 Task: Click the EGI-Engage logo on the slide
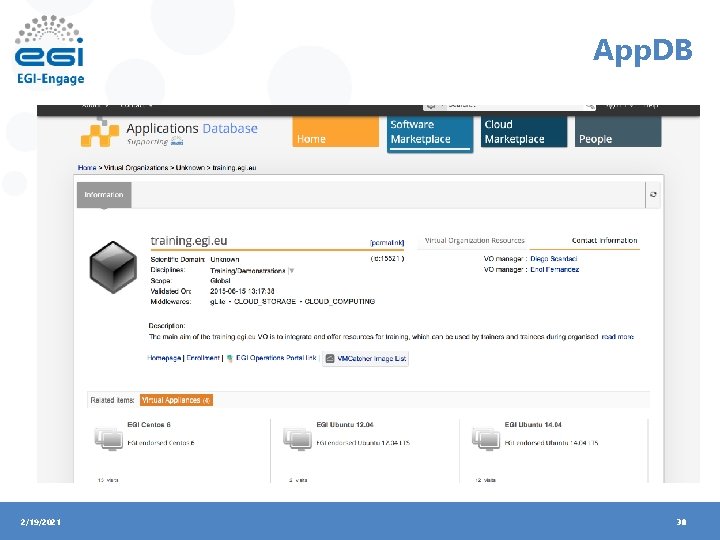coord(50,50)
